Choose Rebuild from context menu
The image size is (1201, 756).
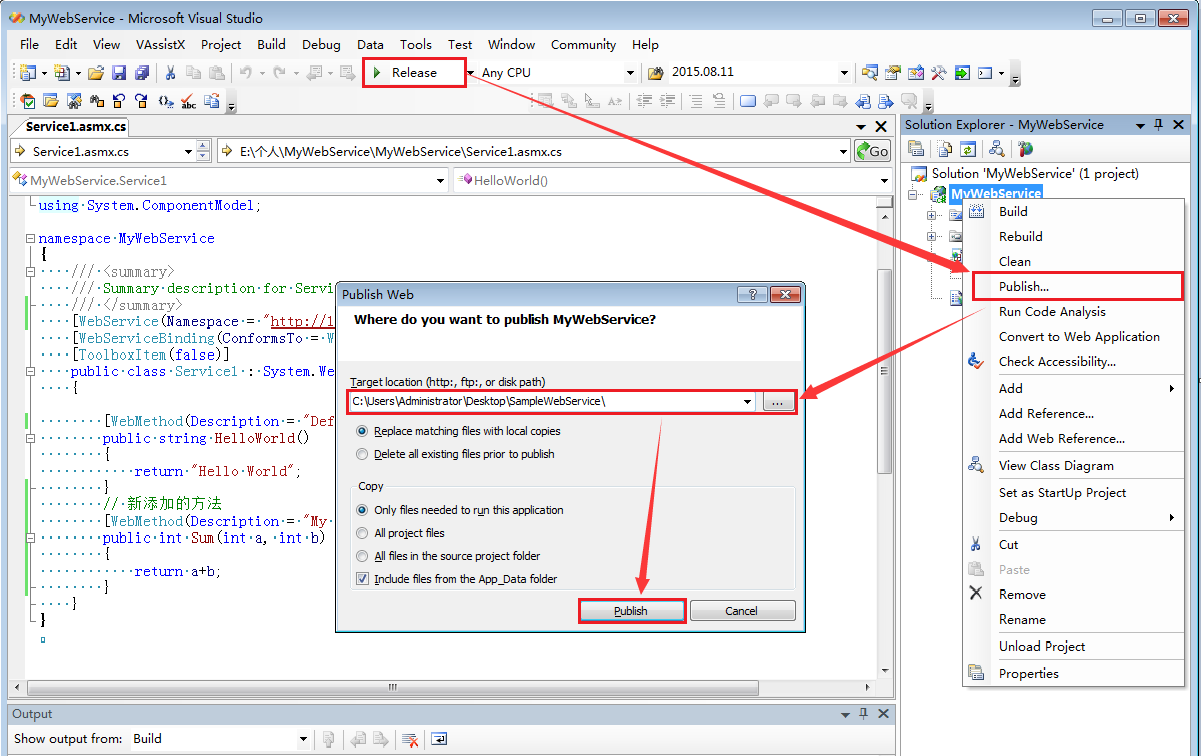1074,236
